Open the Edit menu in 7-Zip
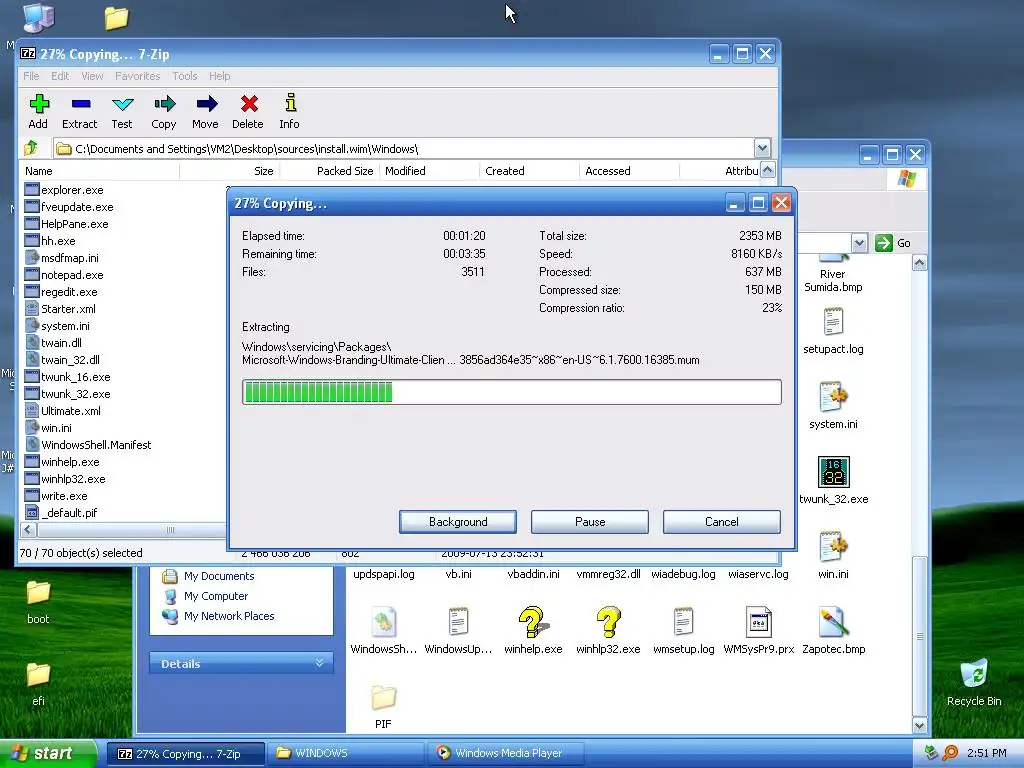1024x768 pixels. point(60,76)
